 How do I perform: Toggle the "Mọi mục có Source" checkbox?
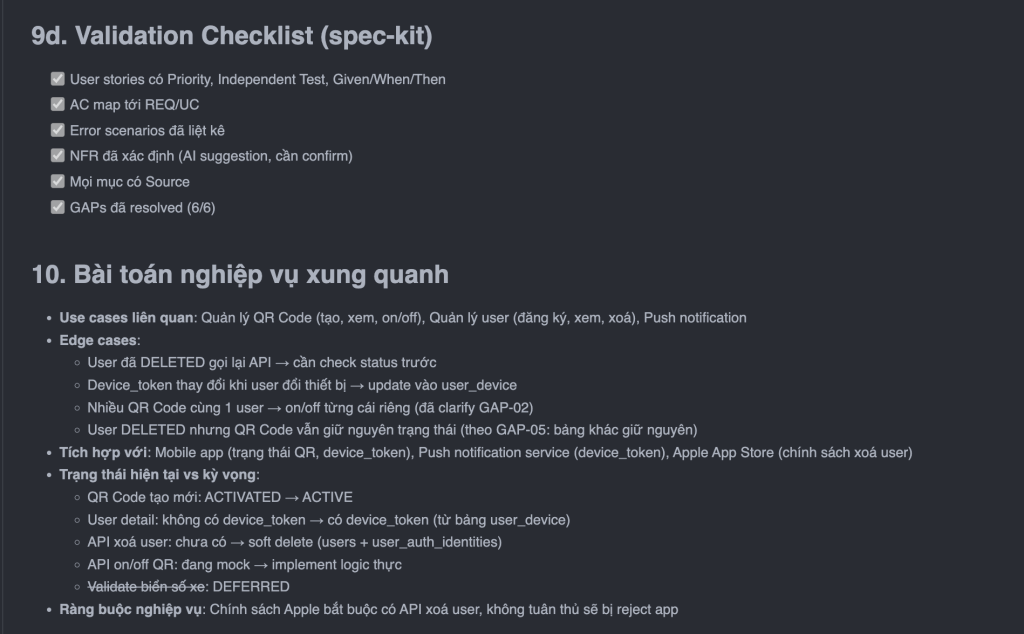coord(57,182)
